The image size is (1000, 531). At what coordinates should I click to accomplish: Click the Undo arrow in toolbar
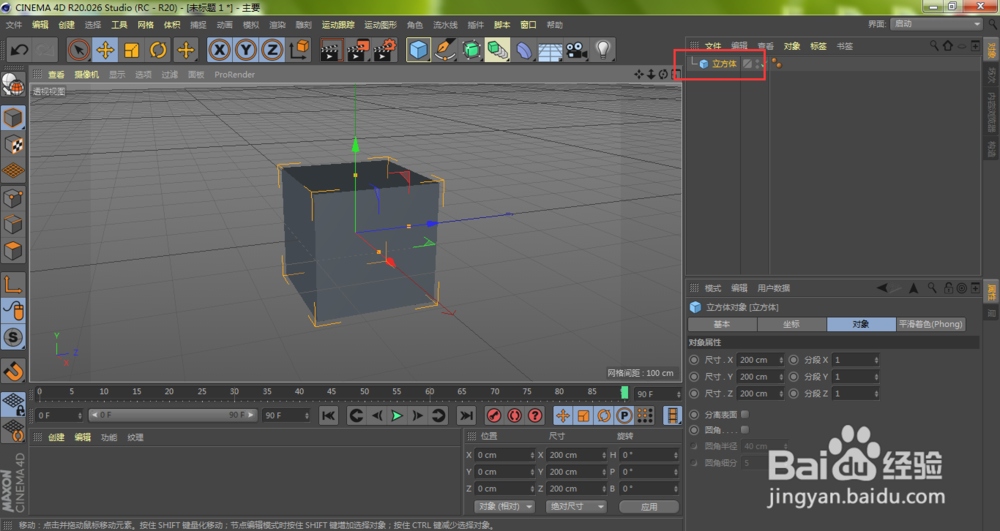[19, 50]
